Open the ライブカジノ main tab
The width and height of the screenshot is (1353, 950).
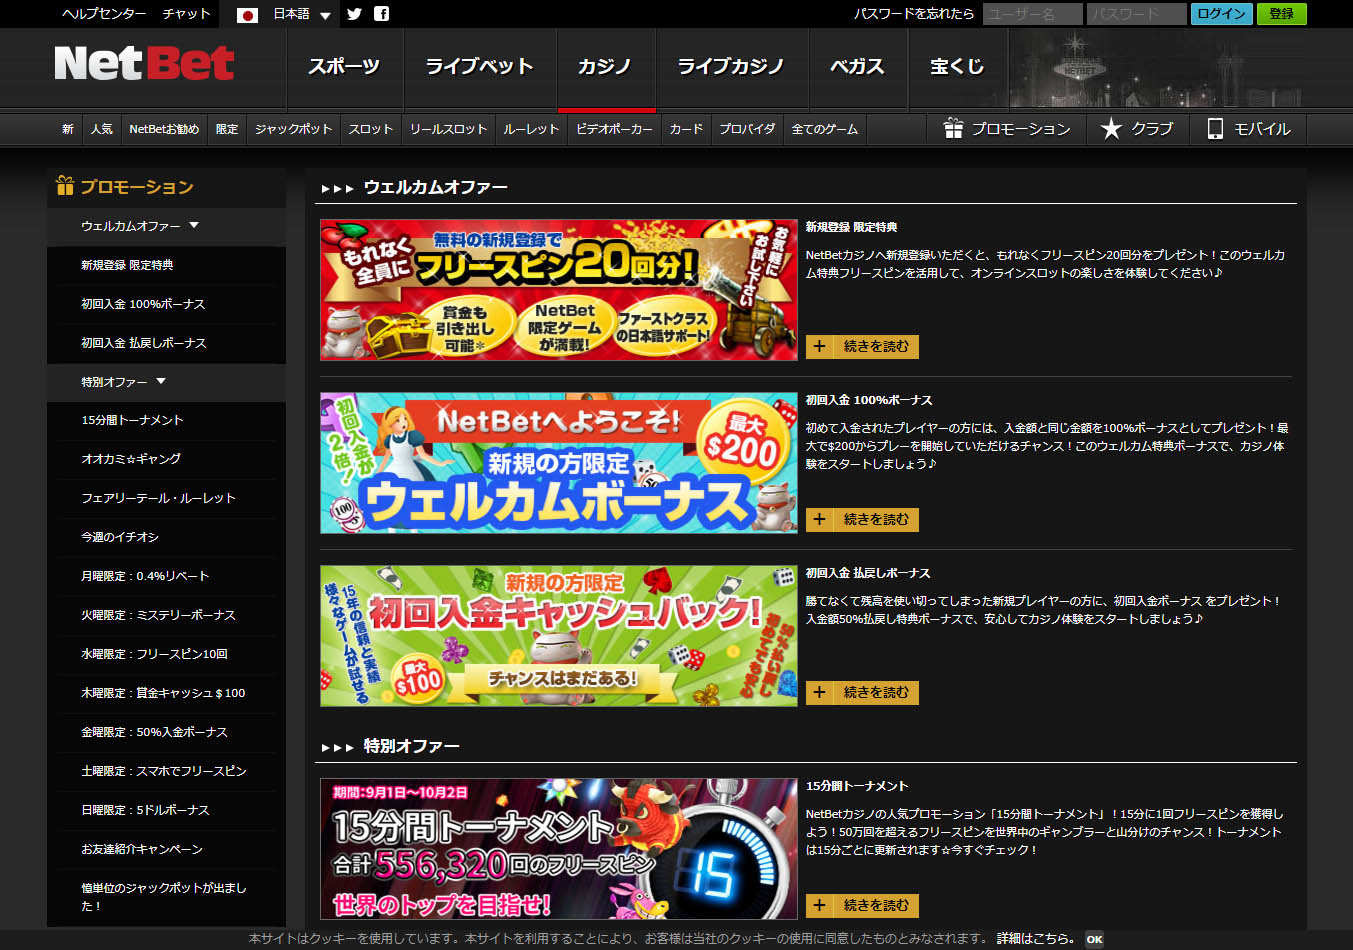731,67
